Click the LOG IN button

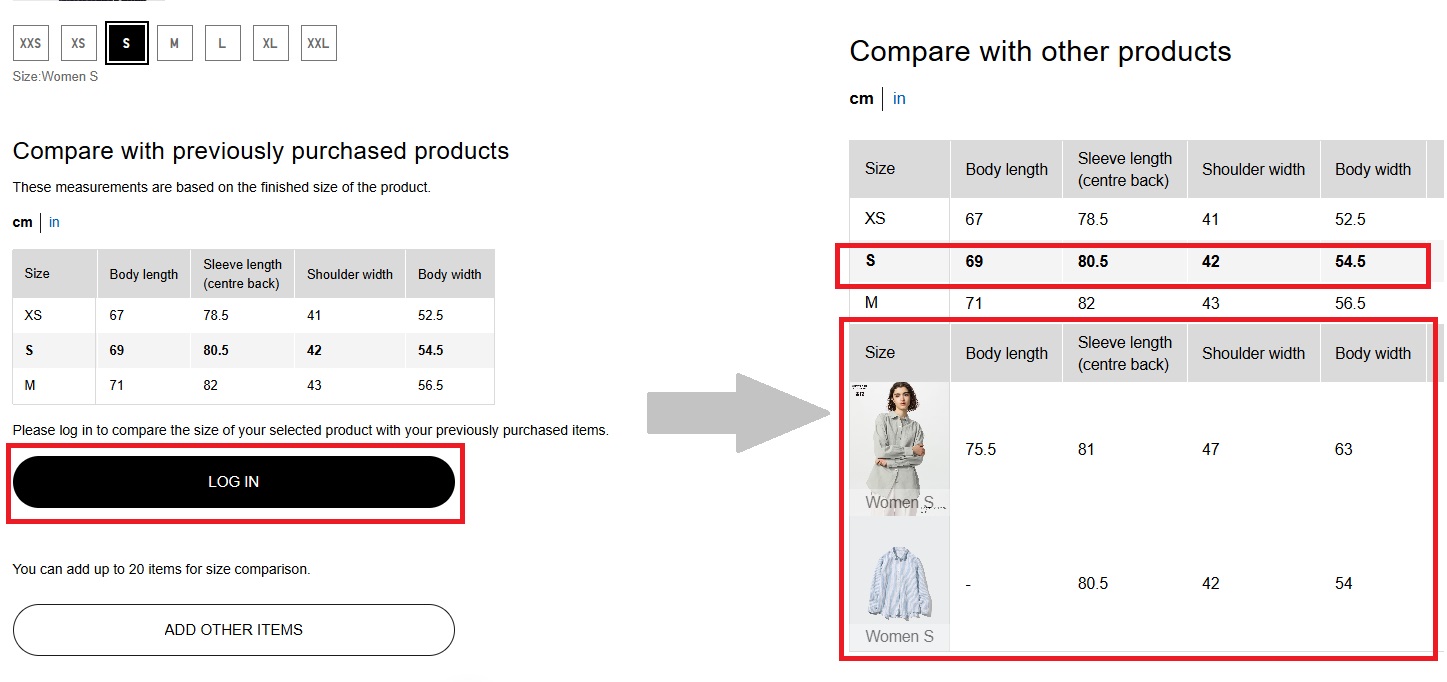tap(233, 482)
